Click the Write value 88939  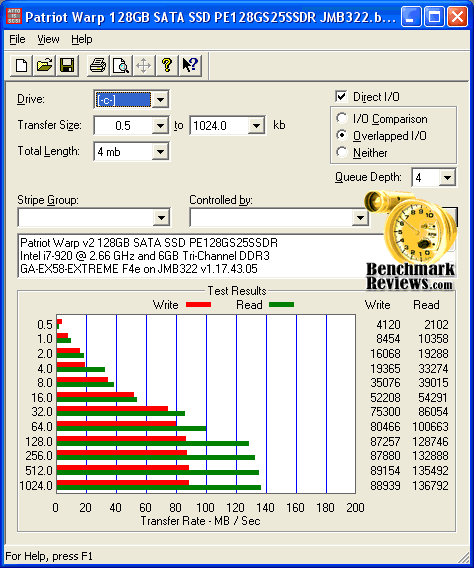(385, 485)
